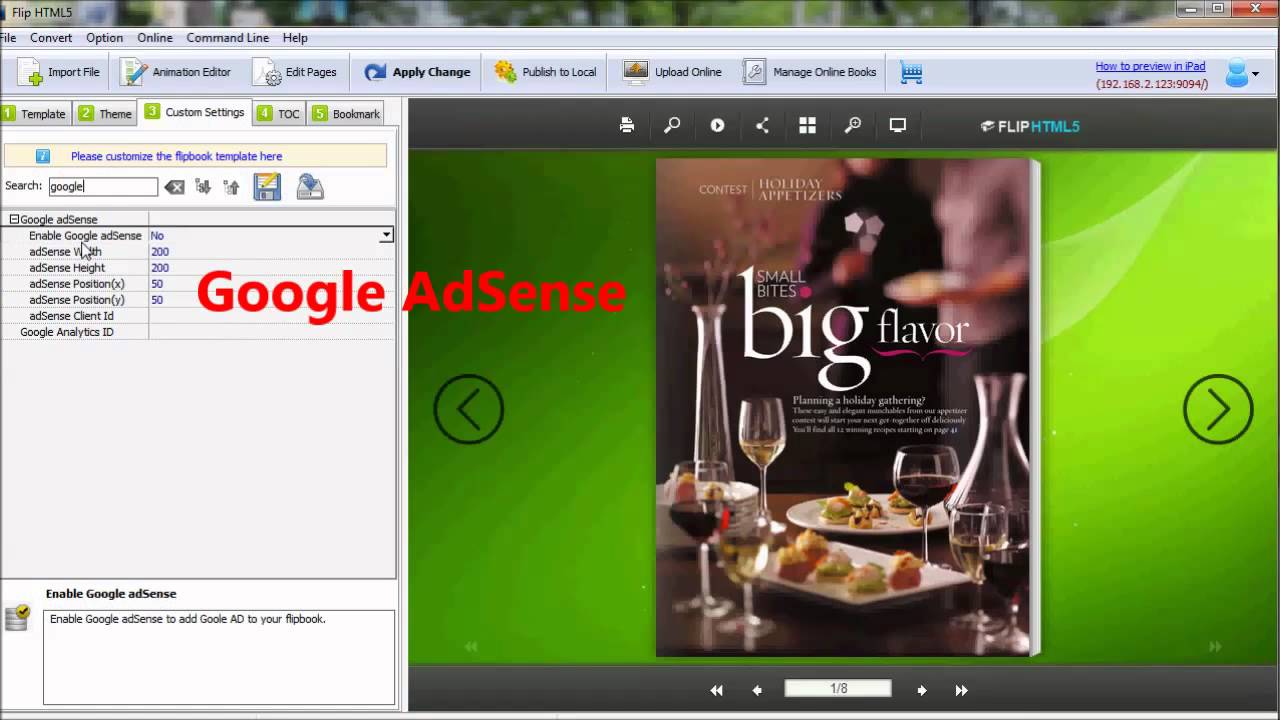The height and width of the screenshot is (720, 1280).
Task: Open the TOC tab
Action: coord(279,114)
